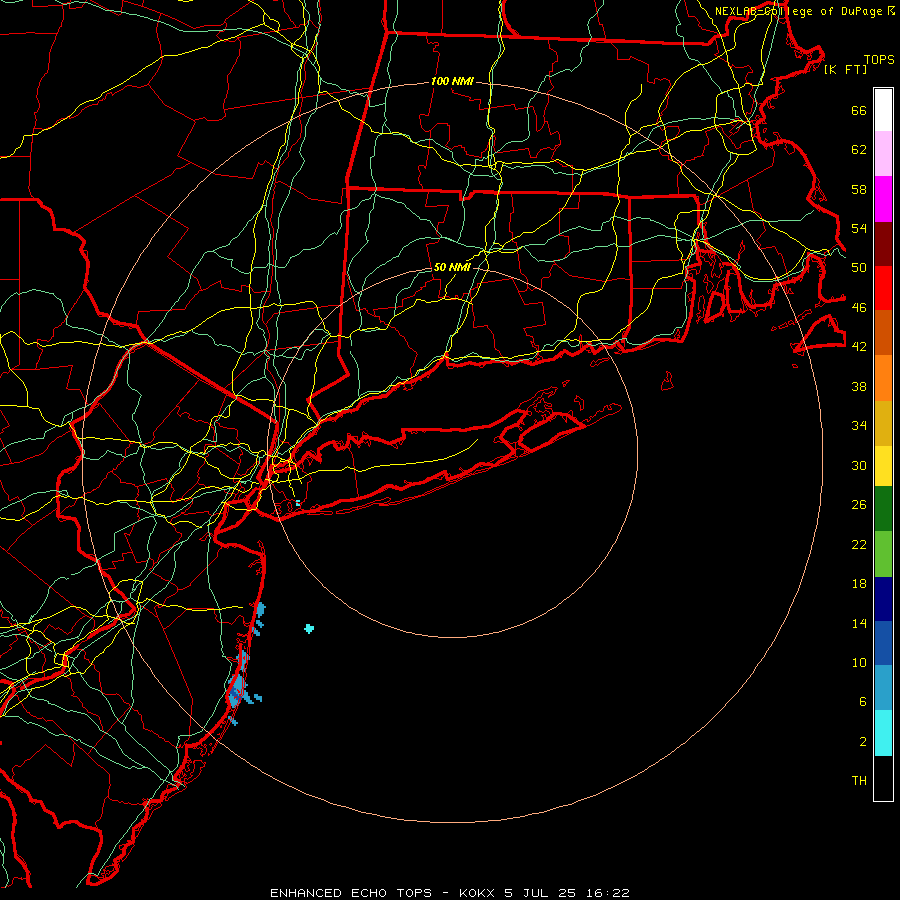Image resolution: width=900 pixels, height=900 pixels.
Task: Click the light pink legend swatch
Action: point(883,154)
